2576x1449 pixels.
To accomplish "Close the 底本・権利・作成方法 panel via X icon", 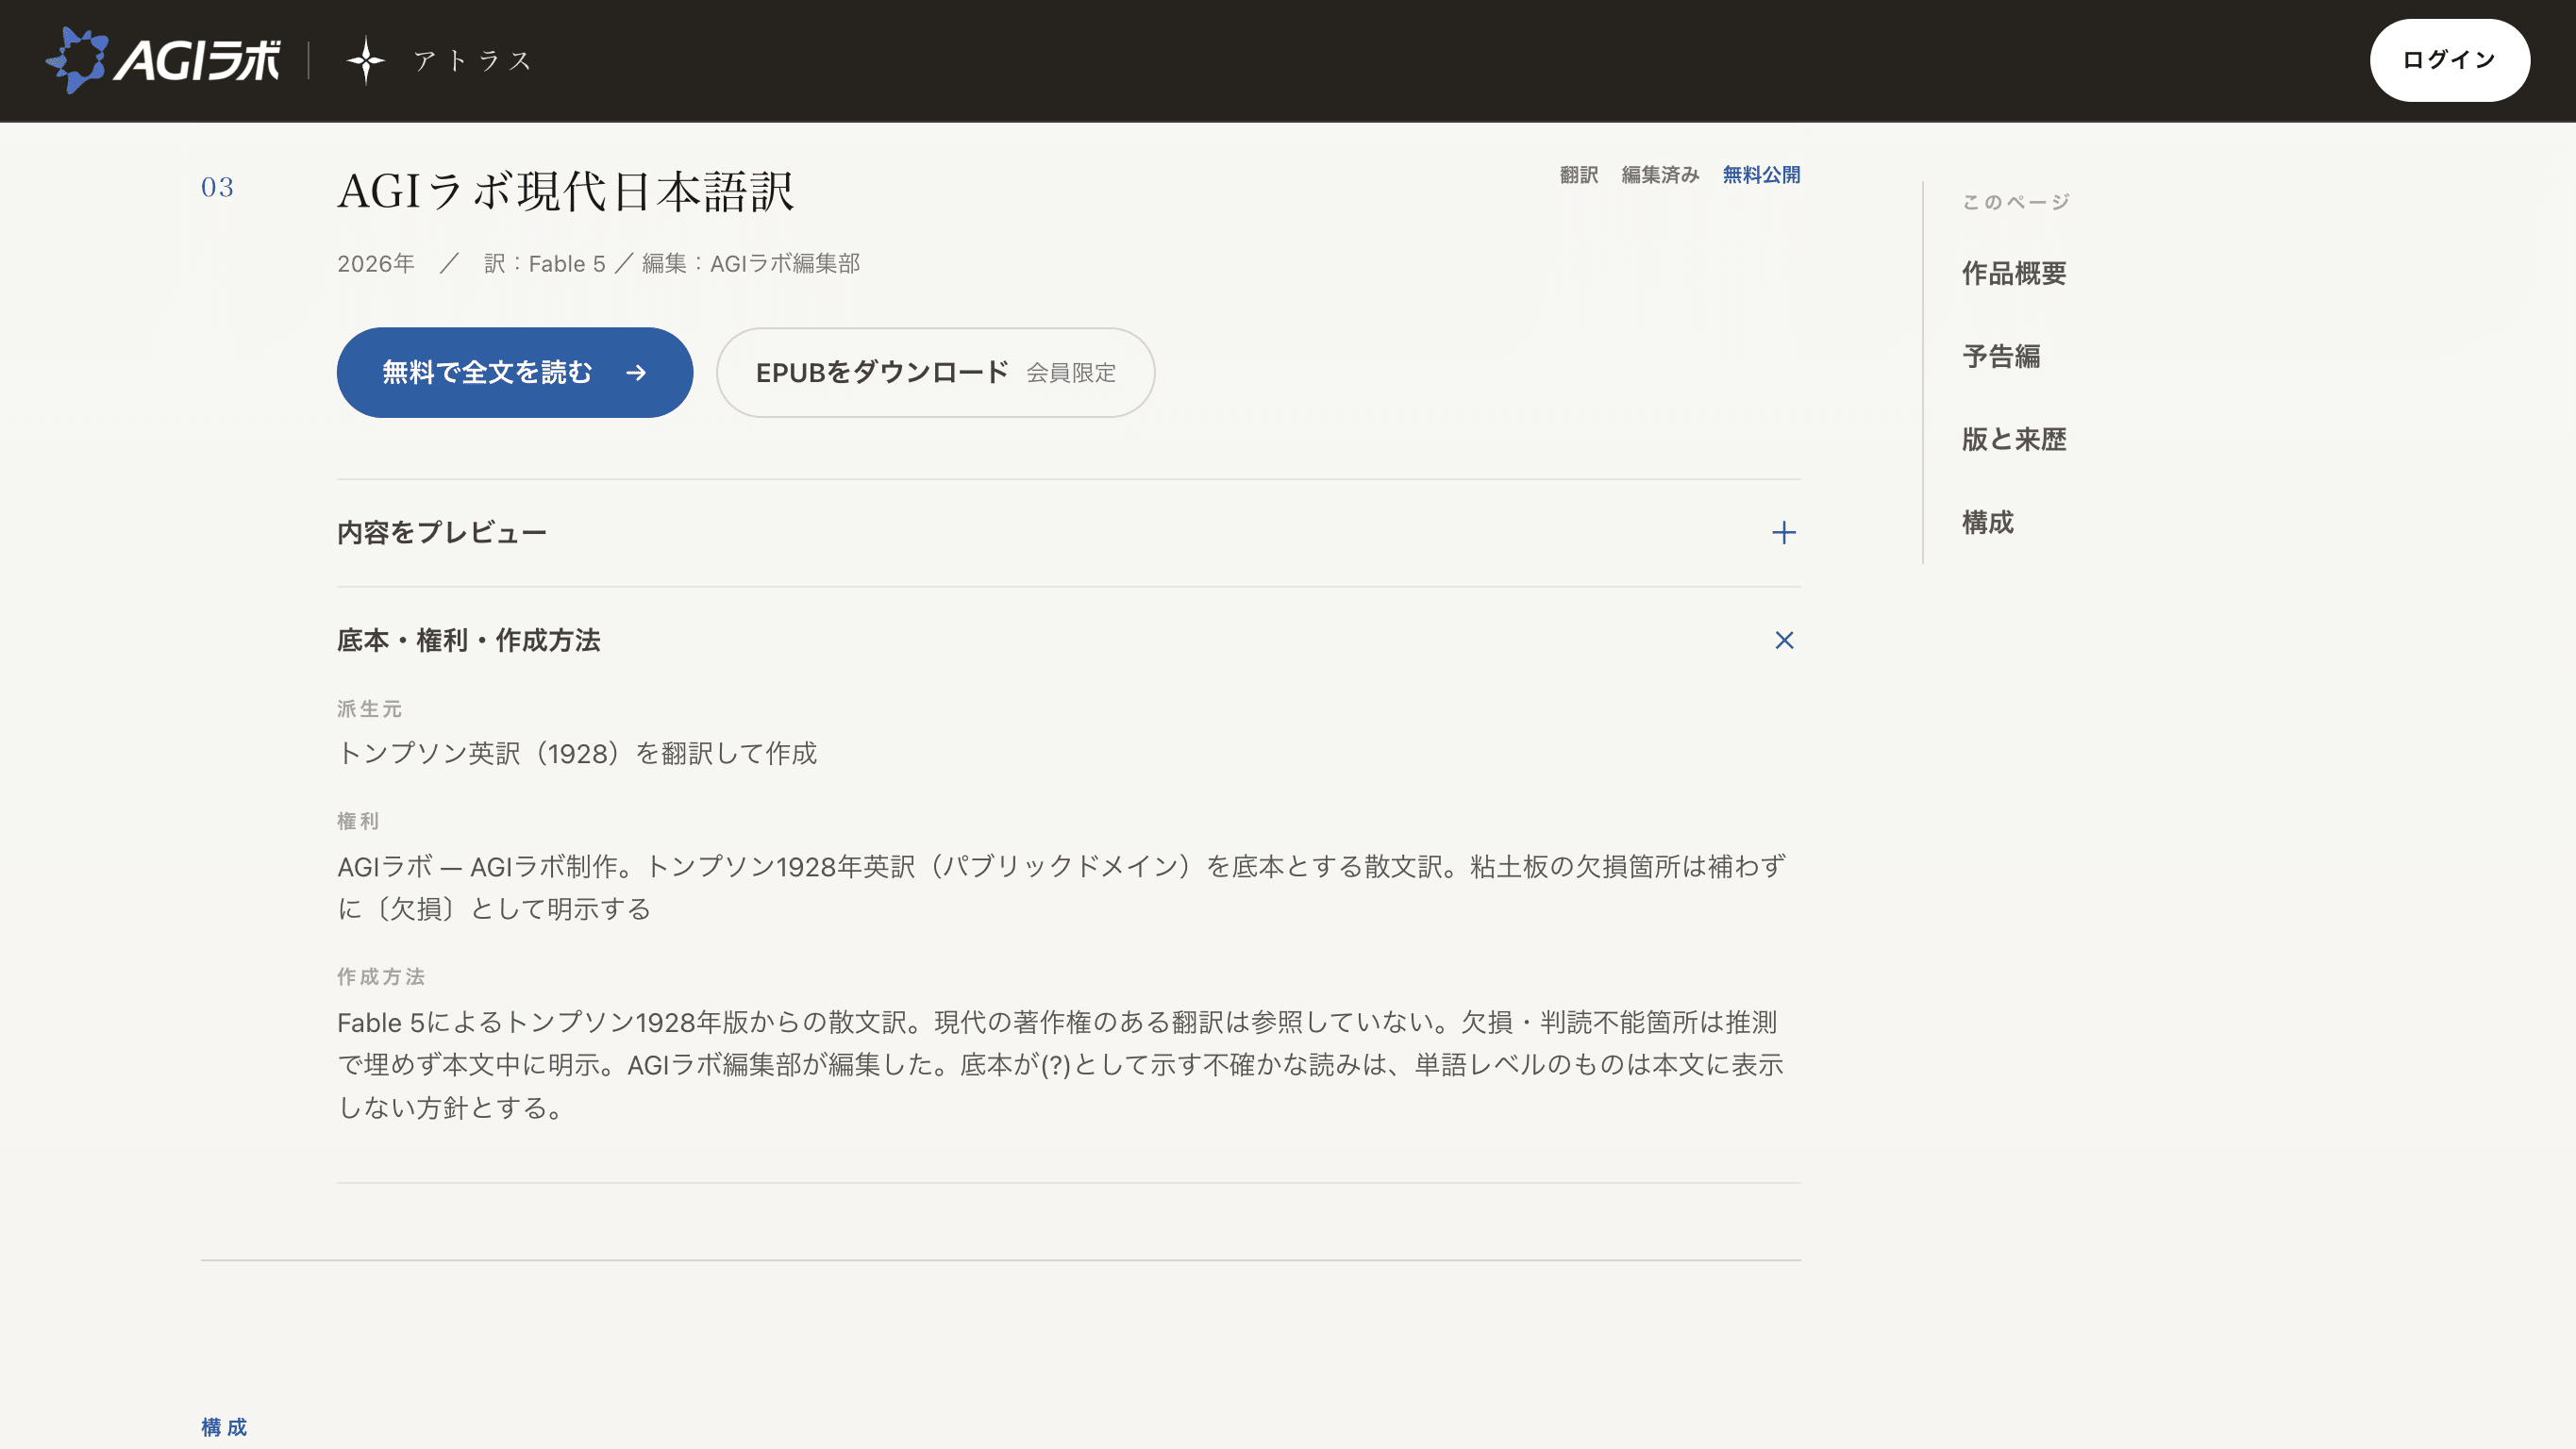I will 1783,640.
